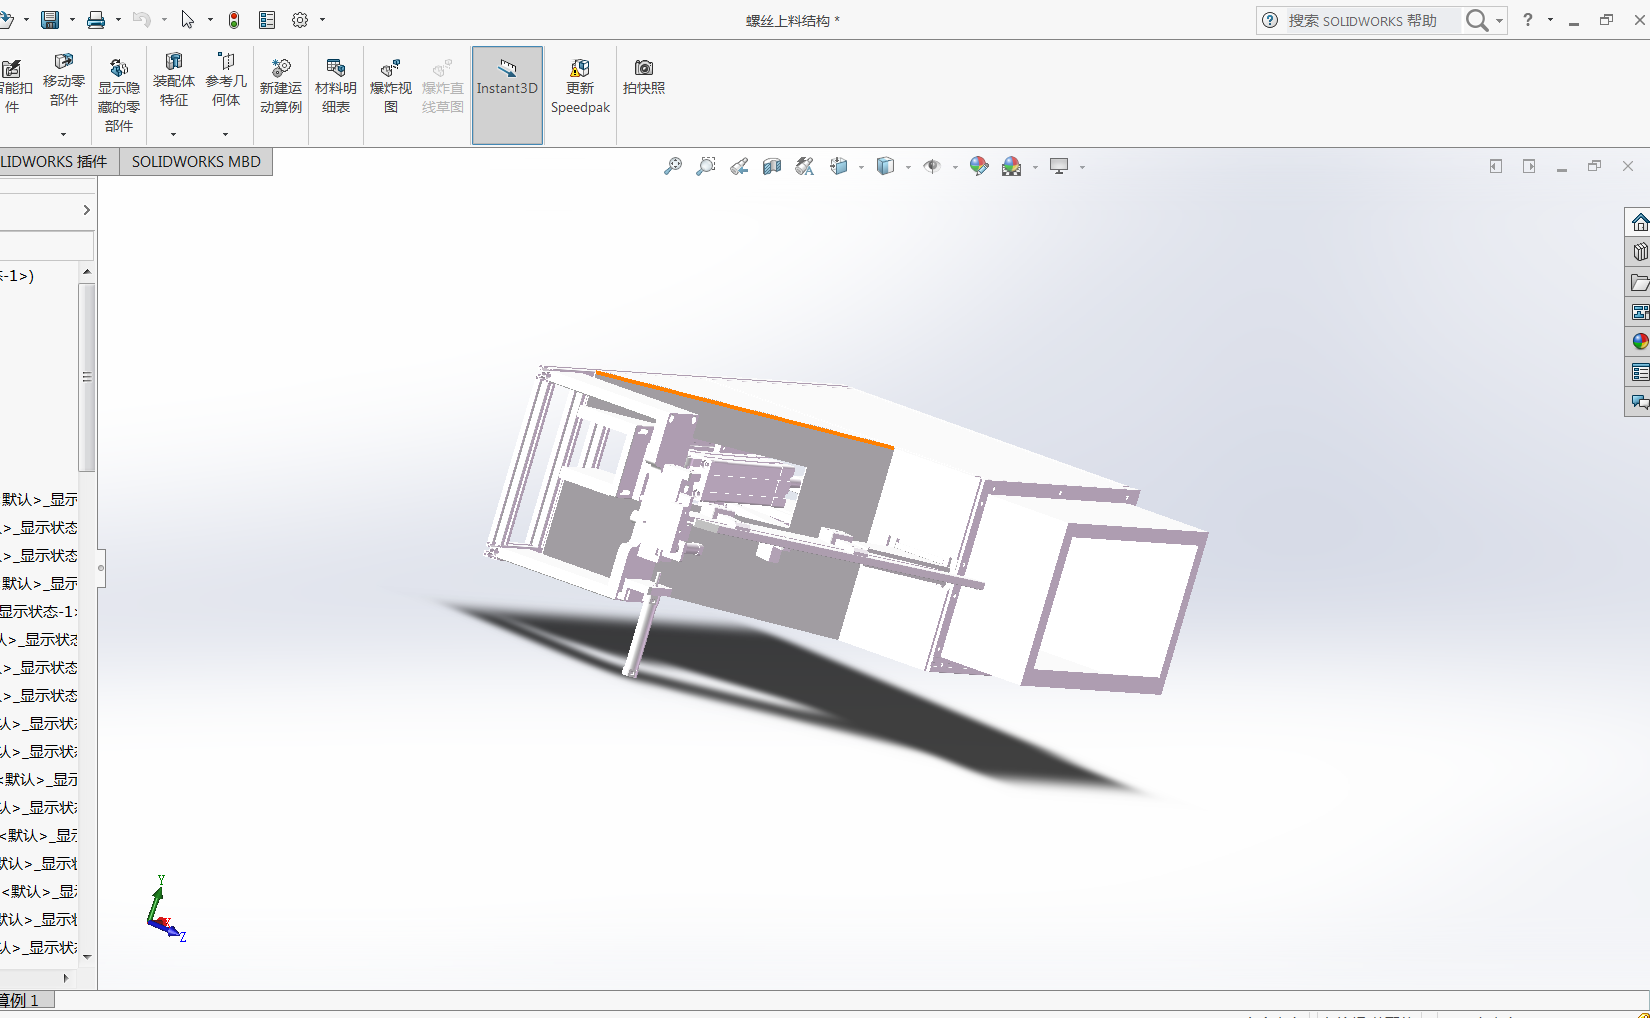Screen dimensions: 1650x1018
Task: Click New Motion Study (新建运动算例)
Action: click(x=281, y=87)
